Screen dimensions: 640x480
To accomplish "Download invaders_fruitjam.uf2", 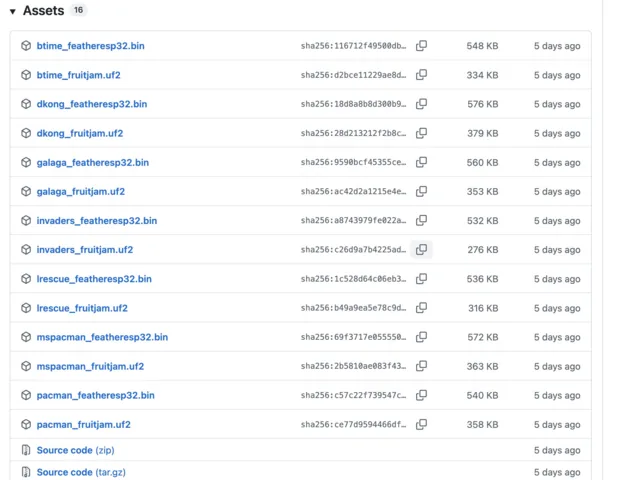I will tap(85, 250).
